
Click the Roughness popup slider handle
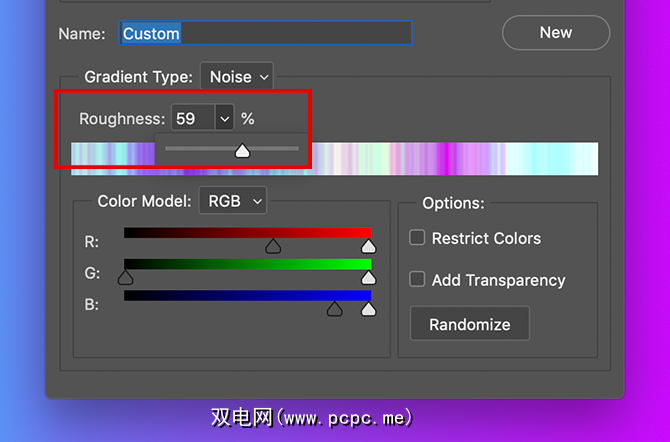coord(241,151)
